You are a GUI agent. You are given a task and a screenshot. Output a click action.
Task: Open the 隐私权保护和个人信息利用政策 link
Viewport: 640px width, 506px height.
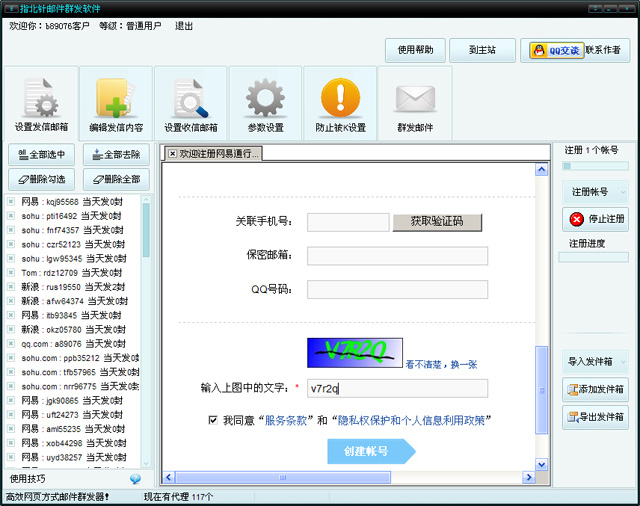point(411,420)
